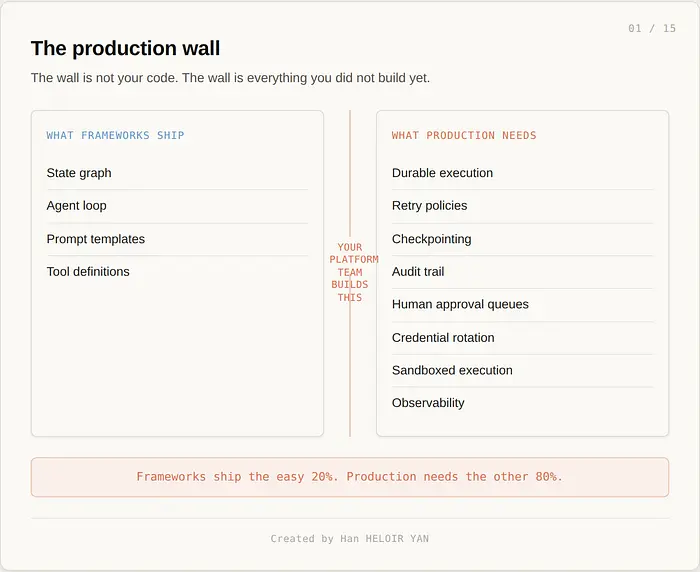Select the 'State graph' list item
The height and width of the screenshot is (572, 700).
[x=177, y=173]
